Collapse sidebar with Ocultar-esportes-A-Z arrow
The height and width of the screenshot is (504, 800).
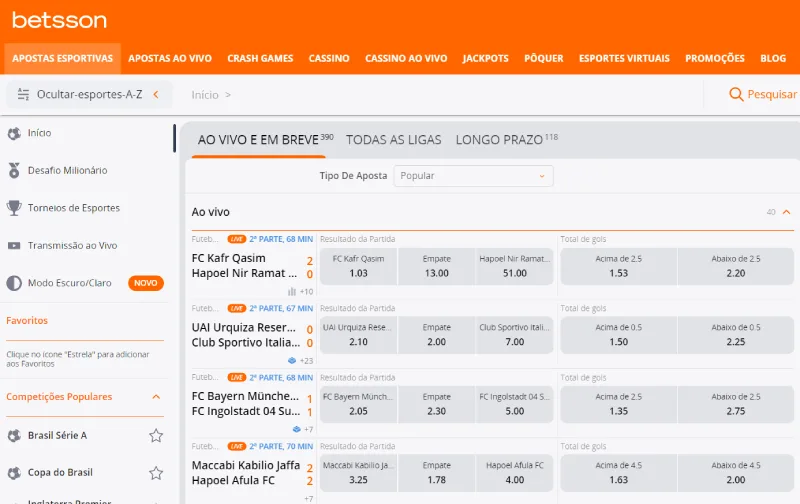(156, 94)
